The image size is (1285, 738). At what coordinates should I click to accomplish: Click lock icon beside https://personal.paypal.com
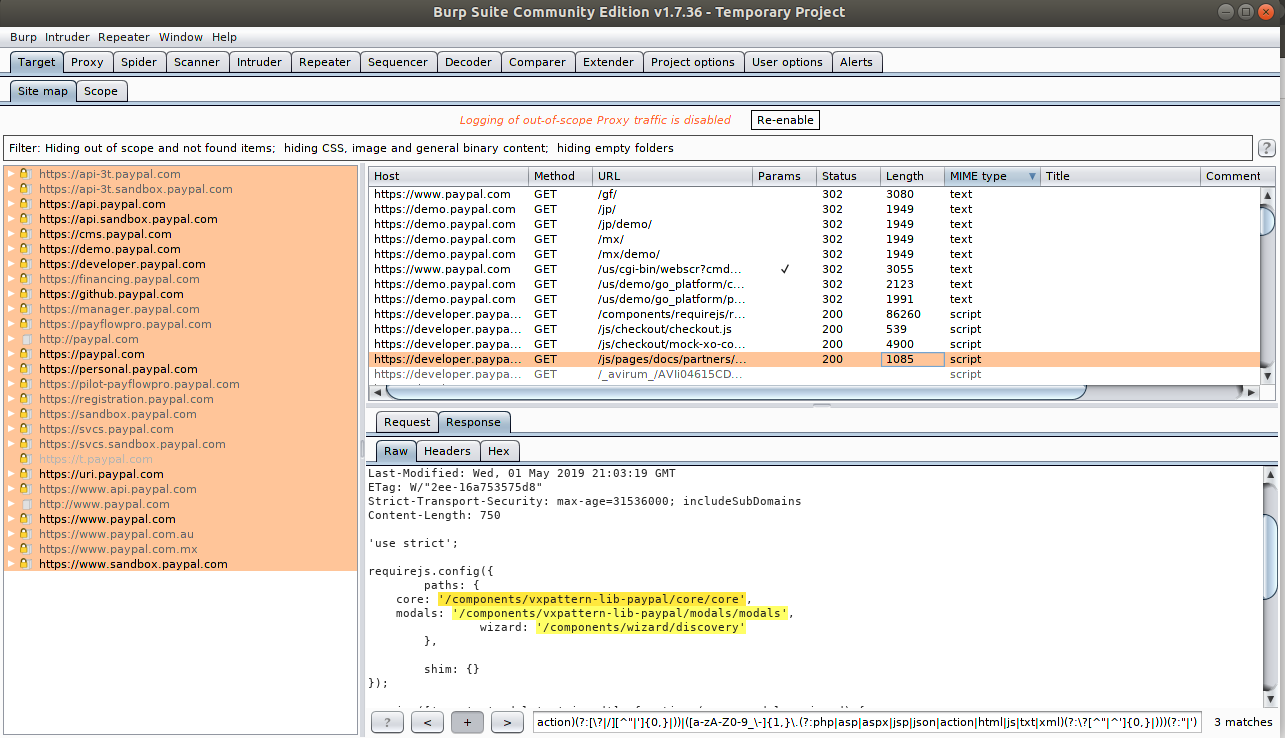(26, 369)
